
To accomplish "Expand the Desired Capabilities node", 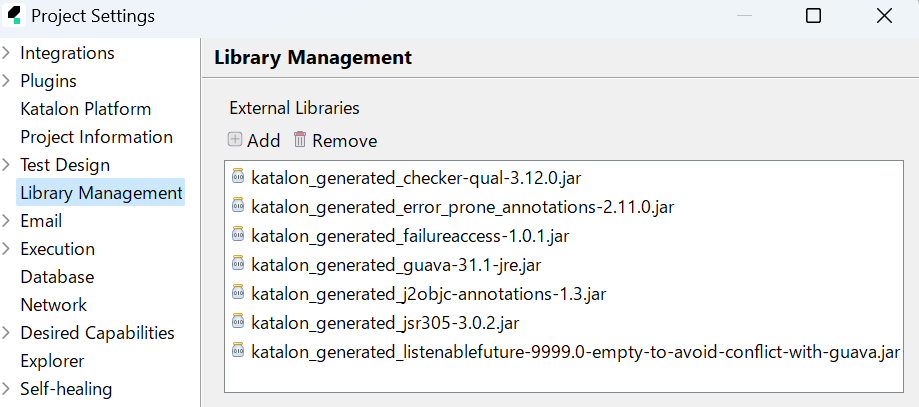I will click(7, 333).
